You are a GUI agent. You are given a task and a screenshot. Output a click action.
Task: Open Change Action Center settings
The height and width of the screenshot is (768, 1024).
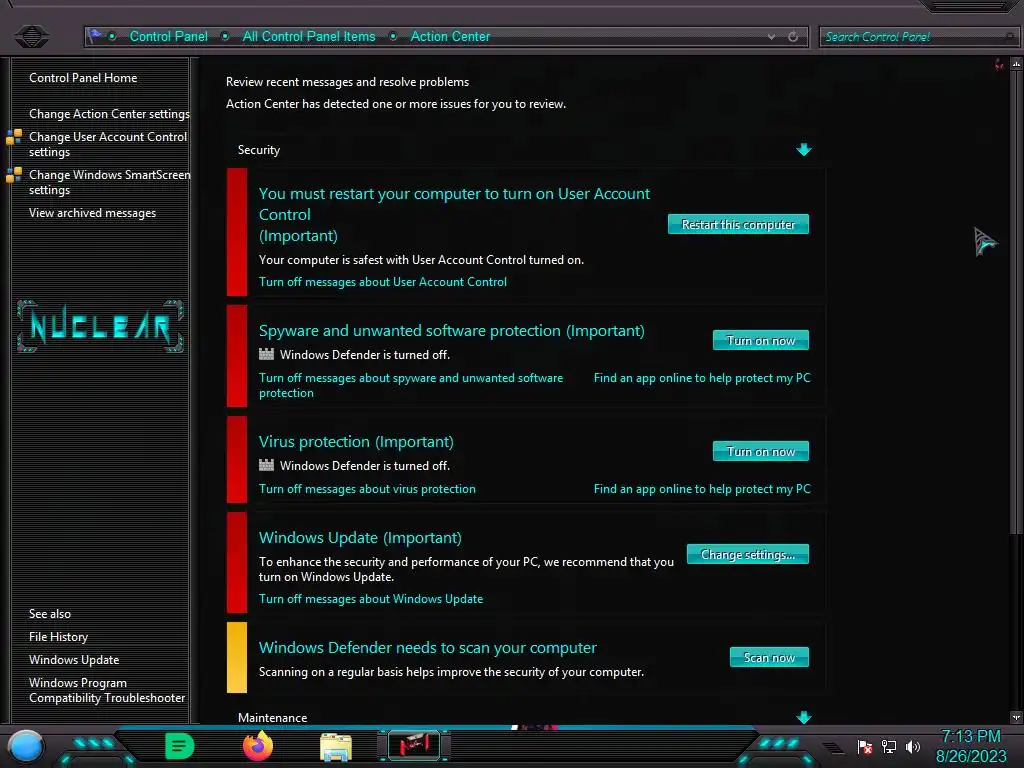109,114
